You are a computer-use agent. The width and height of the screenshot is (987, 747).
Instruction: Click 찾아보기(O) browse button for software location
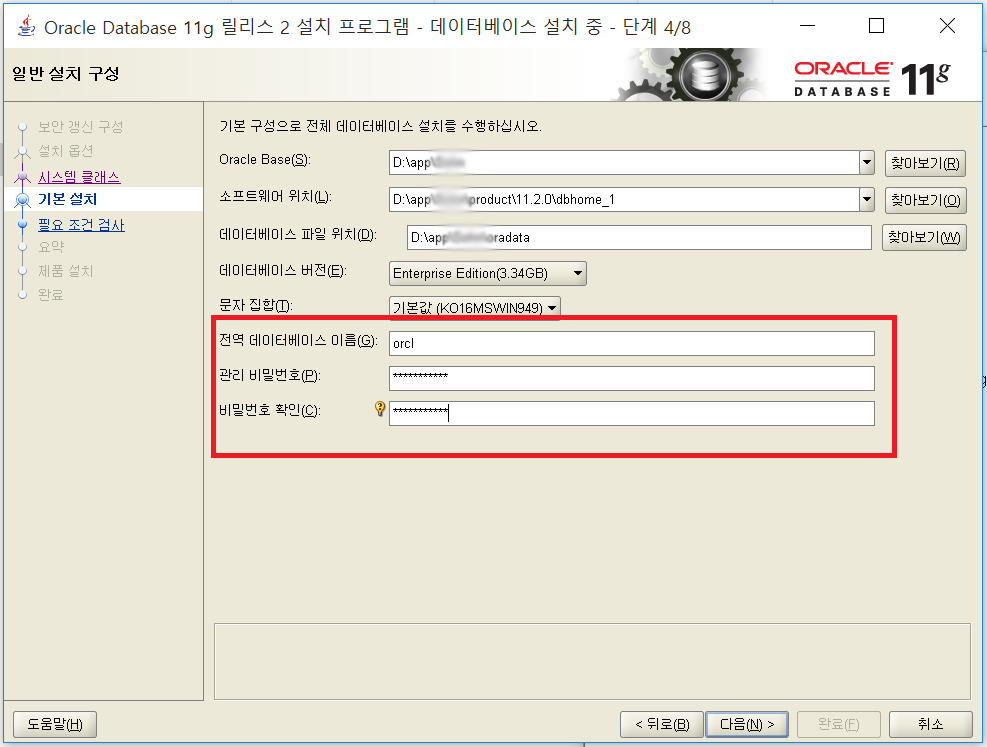coord(925,200)
